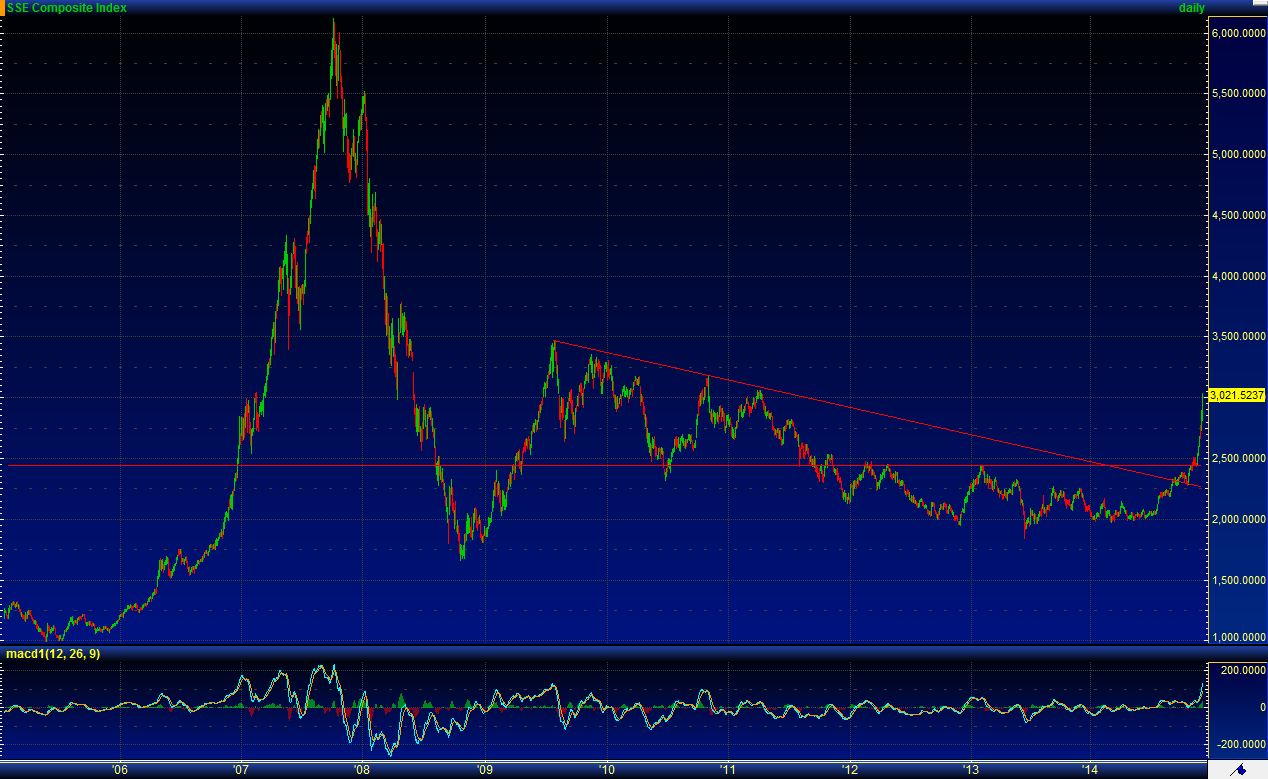Image resolution: width=1268 pixels, height=779 pixels.
Task: Click the '12 year marker on time axis
Action: pyautogui.click(x=849, y=770)
